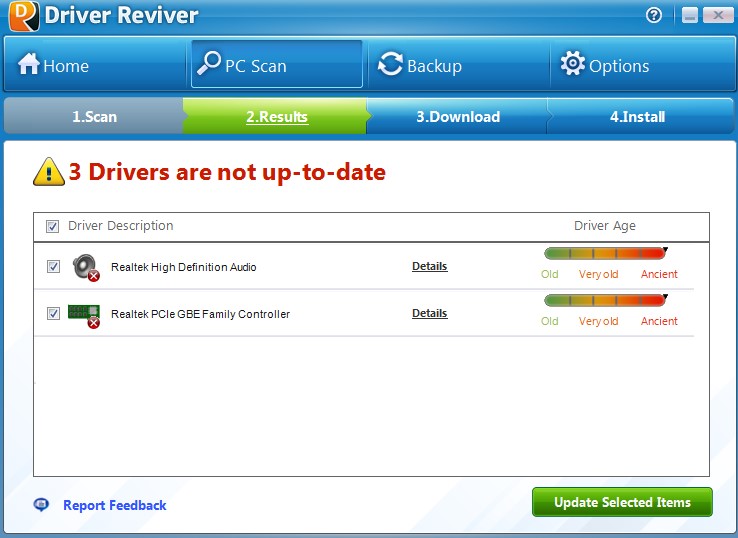738x538 pixels.
Task: Open Details for Realtek PCIe GBE Controller
Action: click(429, 313)
